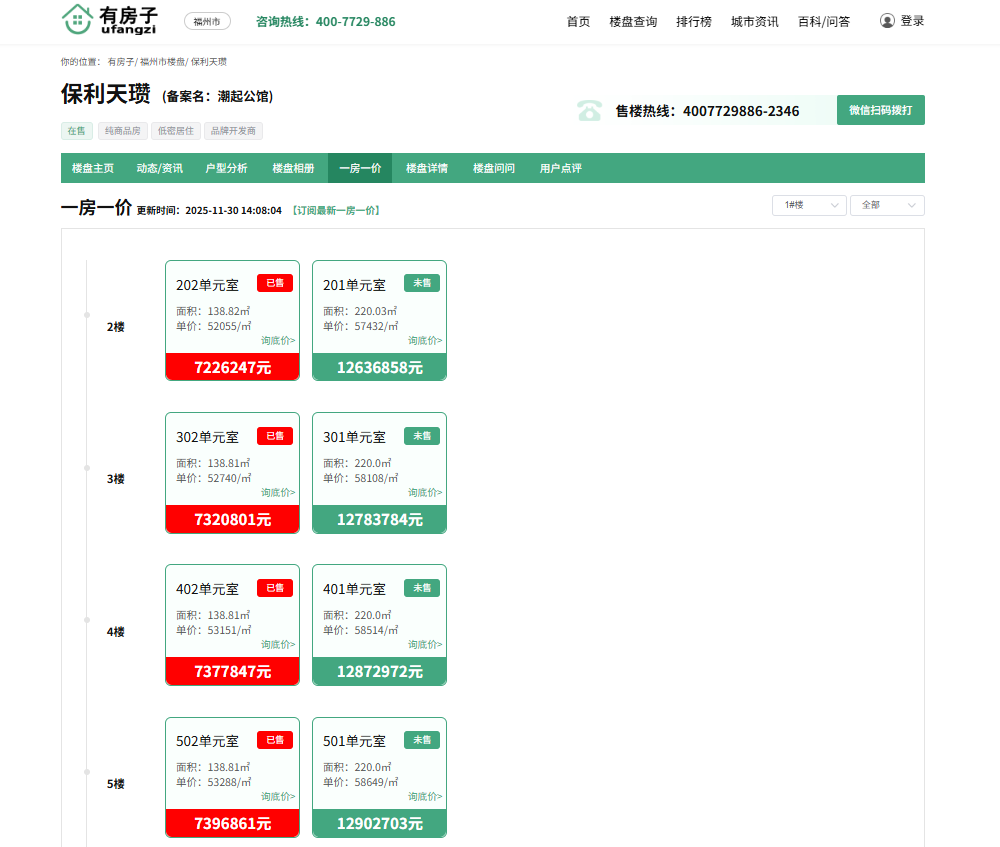Open 百科/问答 in the top menu

point(824,21)
